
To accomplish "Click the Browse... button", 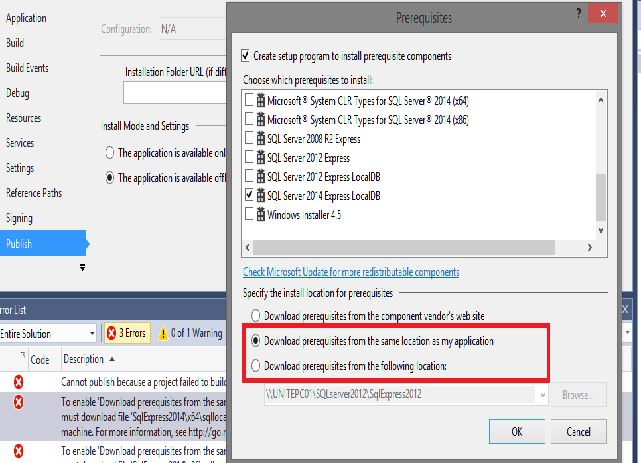I will 578,395.
